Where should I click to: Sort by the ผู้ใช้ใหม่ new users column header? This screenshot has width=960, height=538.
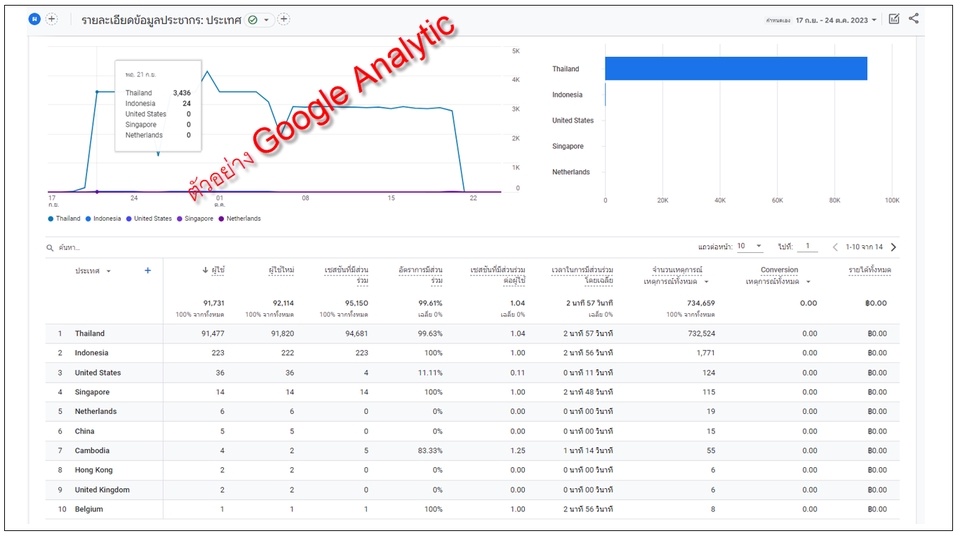(x=282, y=270)
